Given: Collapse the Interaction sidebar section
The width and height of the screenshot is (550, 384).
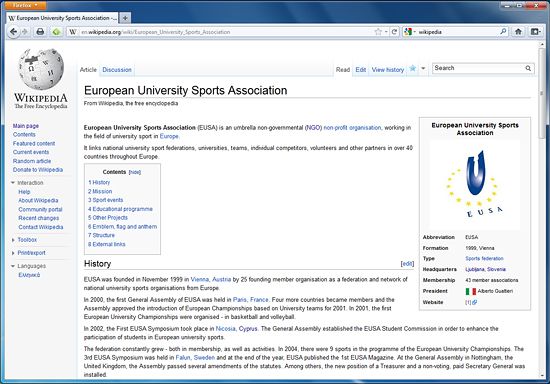Looking at the screenshot, I should point(13,183).
